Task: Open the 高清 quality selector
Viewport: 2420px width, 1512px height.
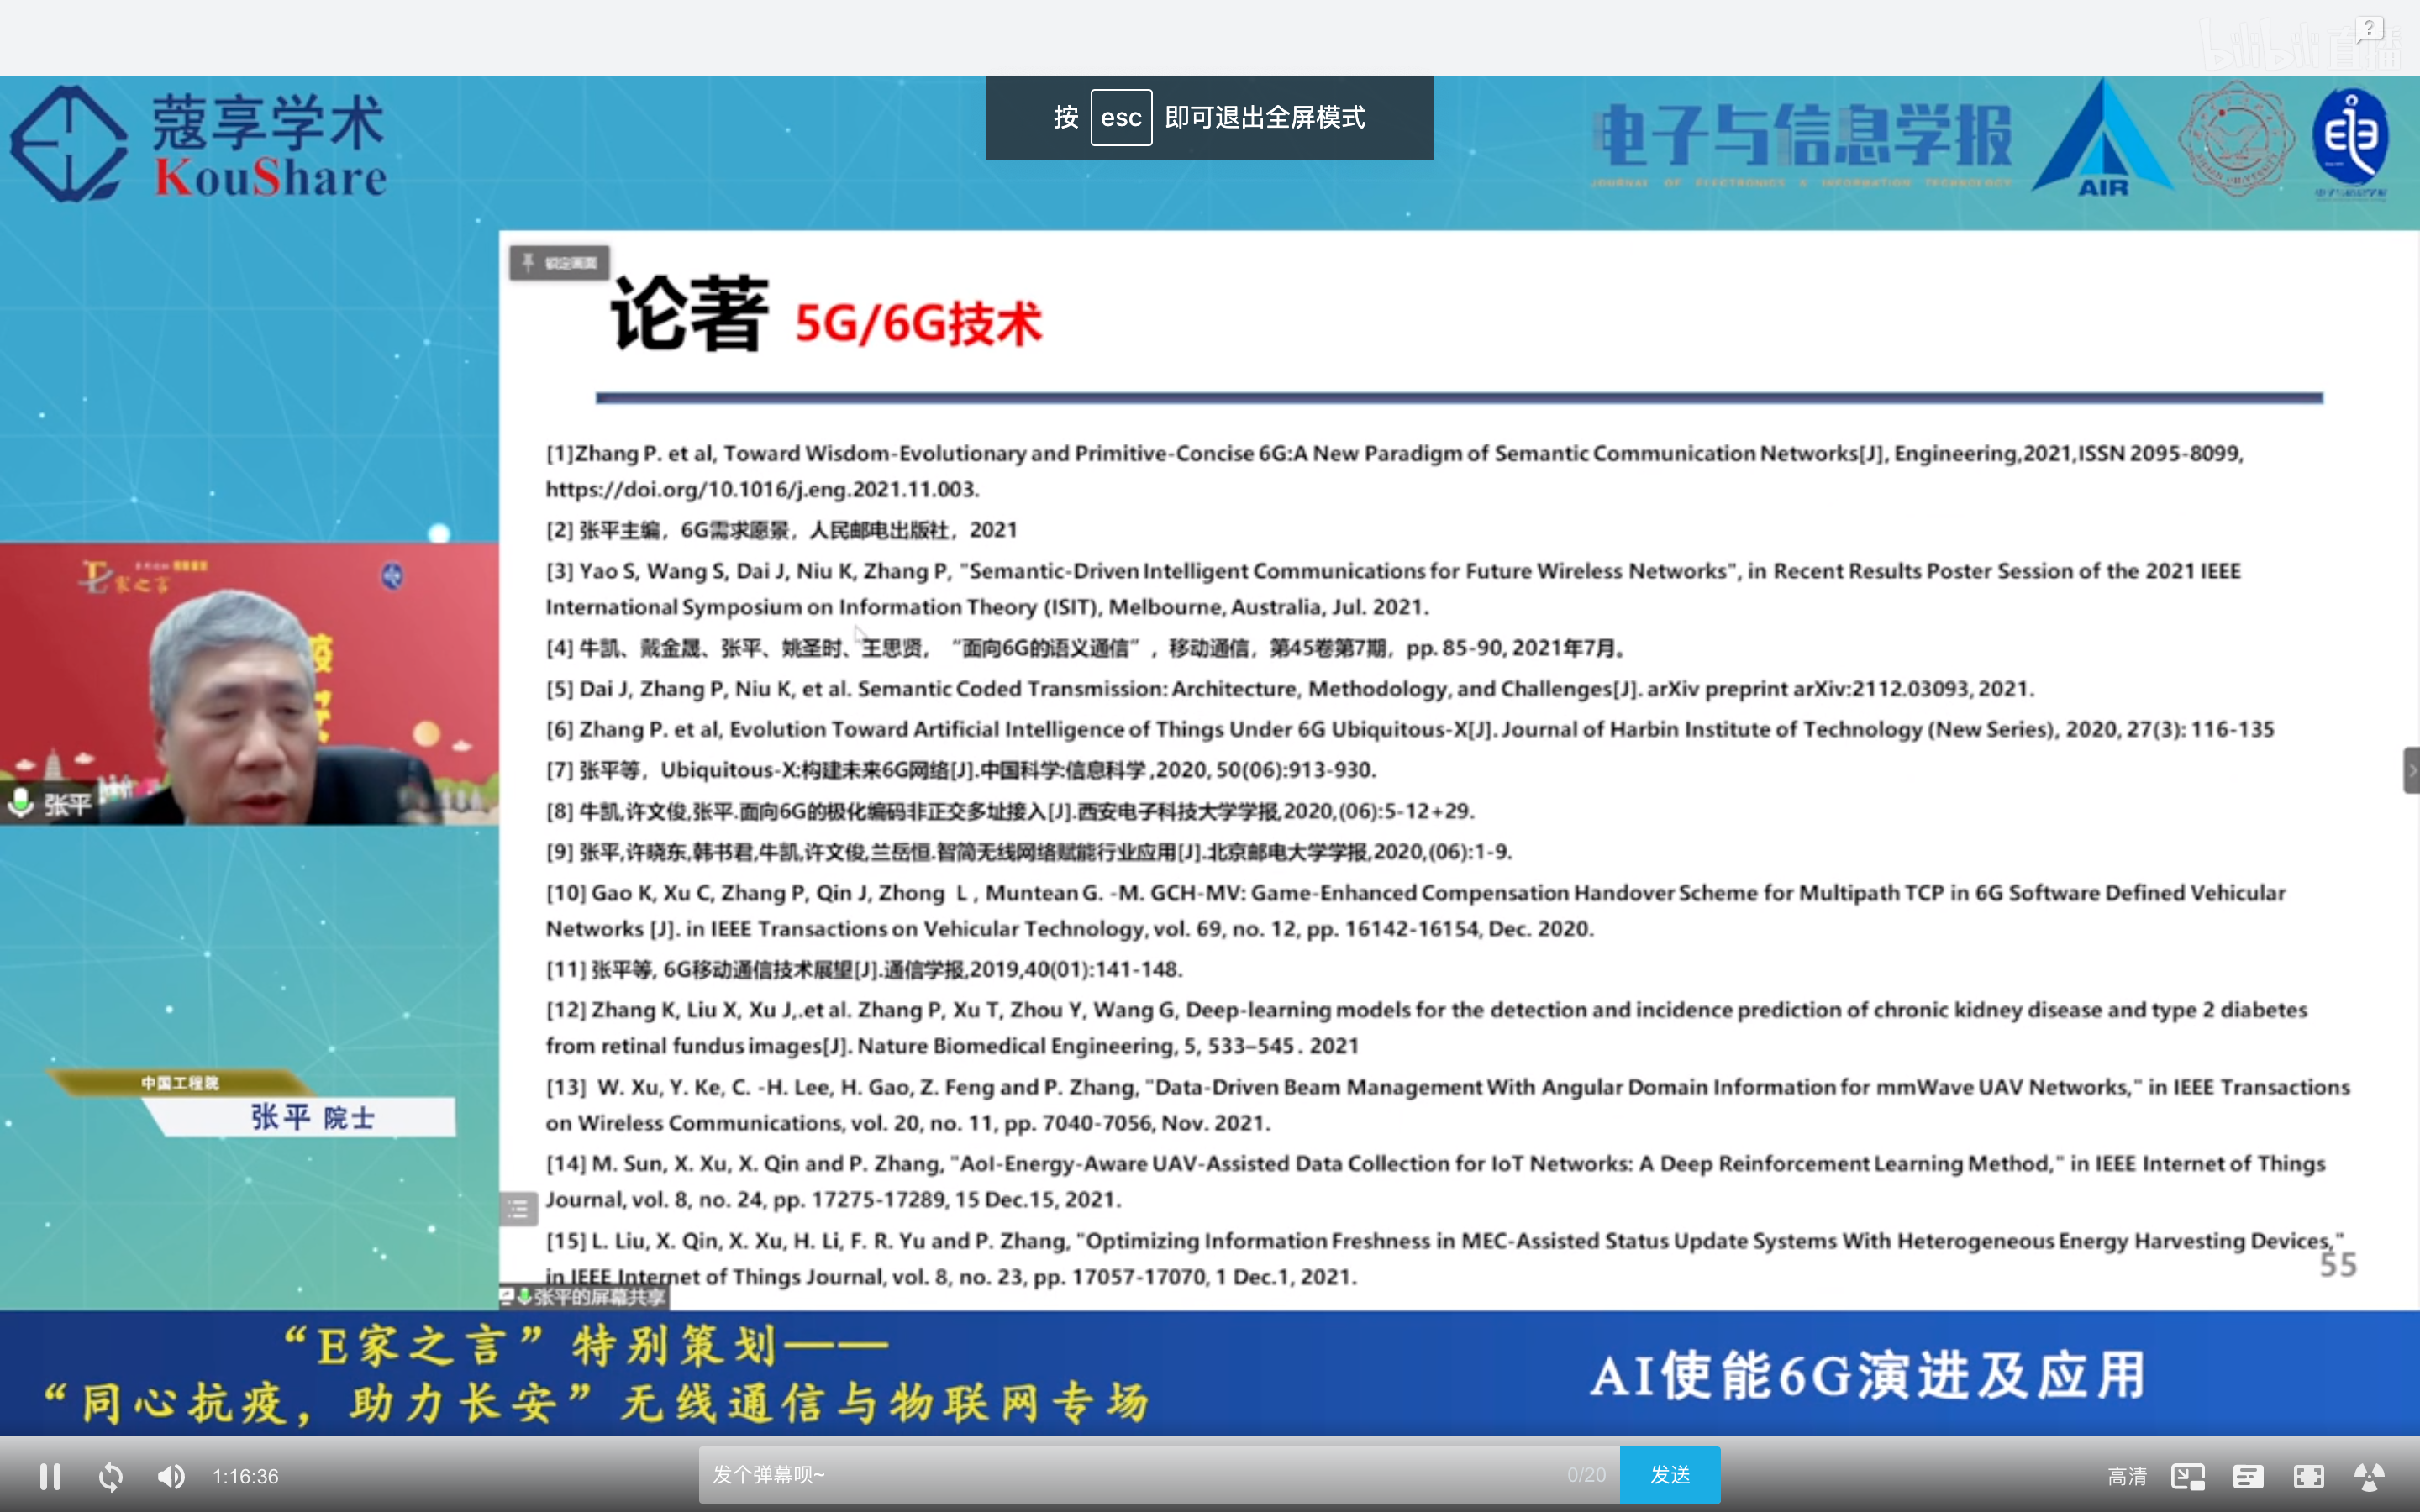Action: click(2126, 1476)
